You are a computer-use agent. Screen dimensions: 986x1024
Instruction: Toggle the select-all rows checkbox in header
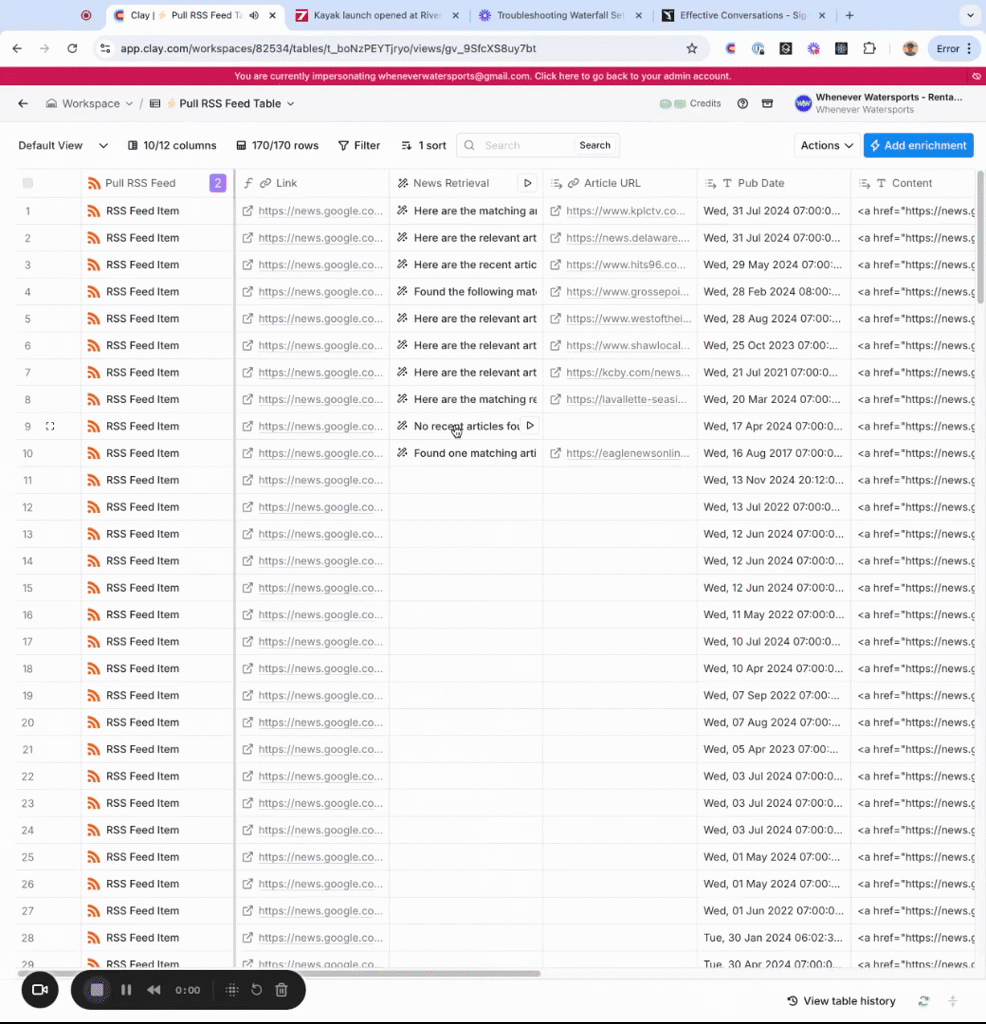coord(28,183)
